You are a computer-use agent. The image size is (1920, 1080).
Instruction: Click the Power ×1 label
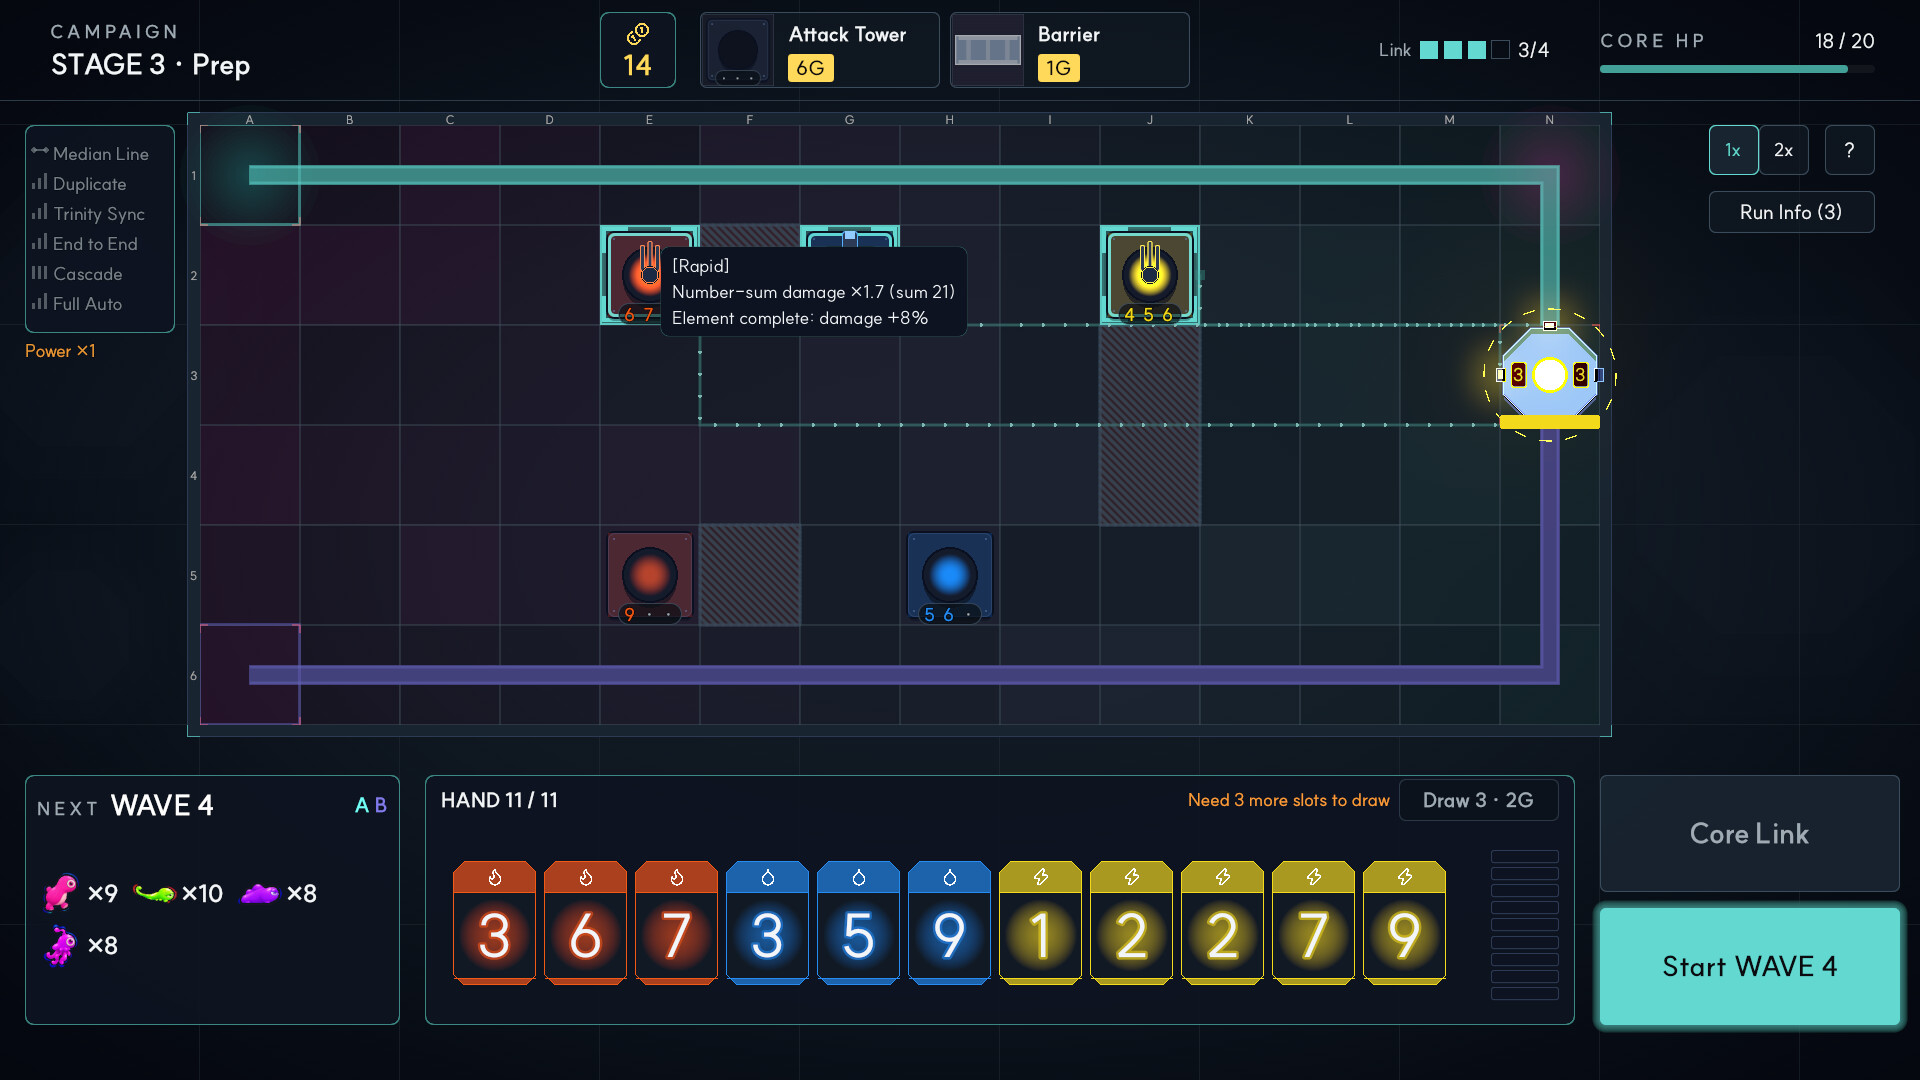coord(60,351)
